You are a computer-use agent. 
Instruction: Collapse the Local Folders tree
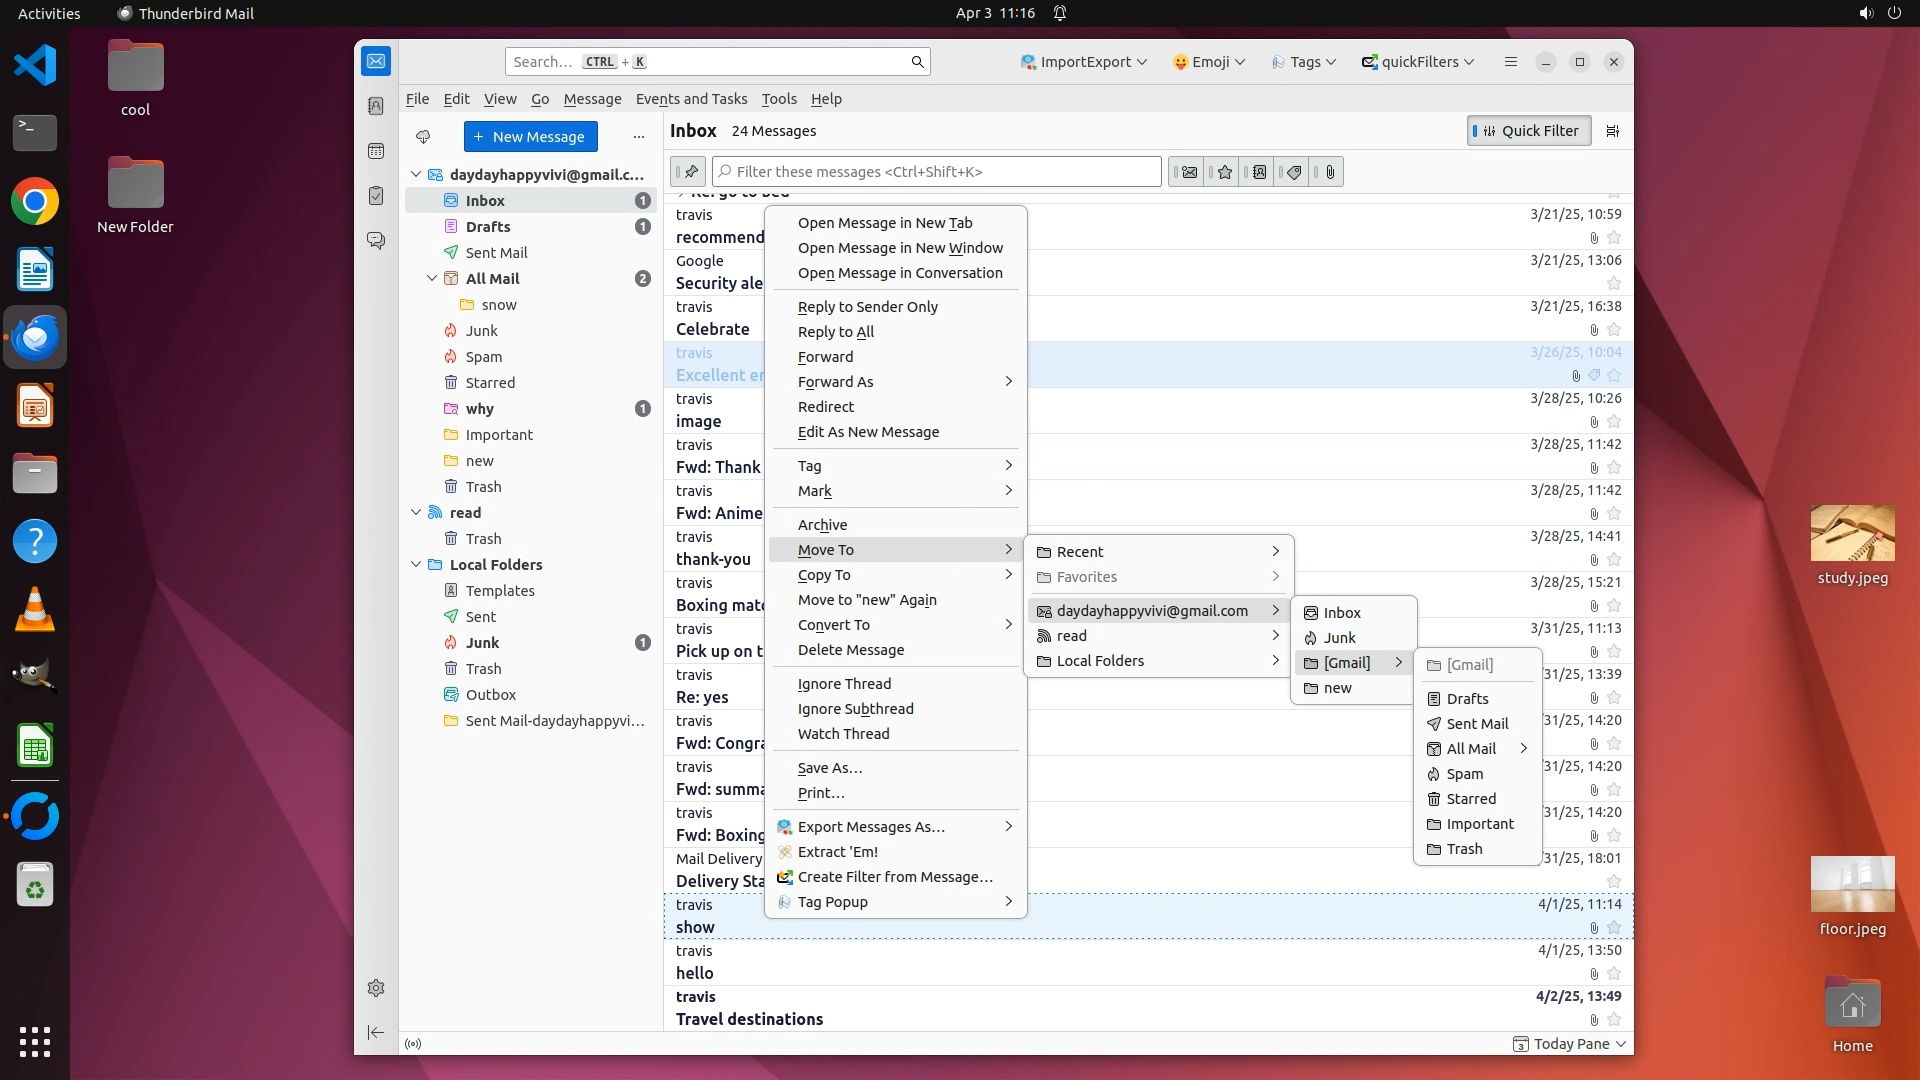(416, 565)
